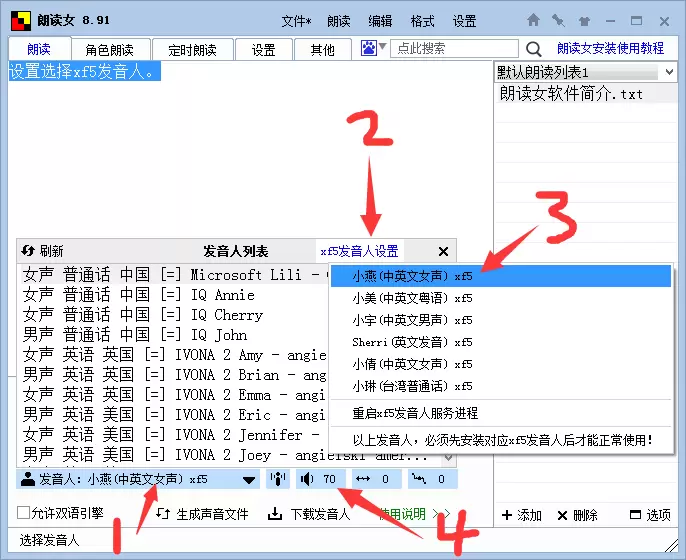Open the 格式 menu
Viewport: 686px width, 560px height.
[x=422, y=21]
